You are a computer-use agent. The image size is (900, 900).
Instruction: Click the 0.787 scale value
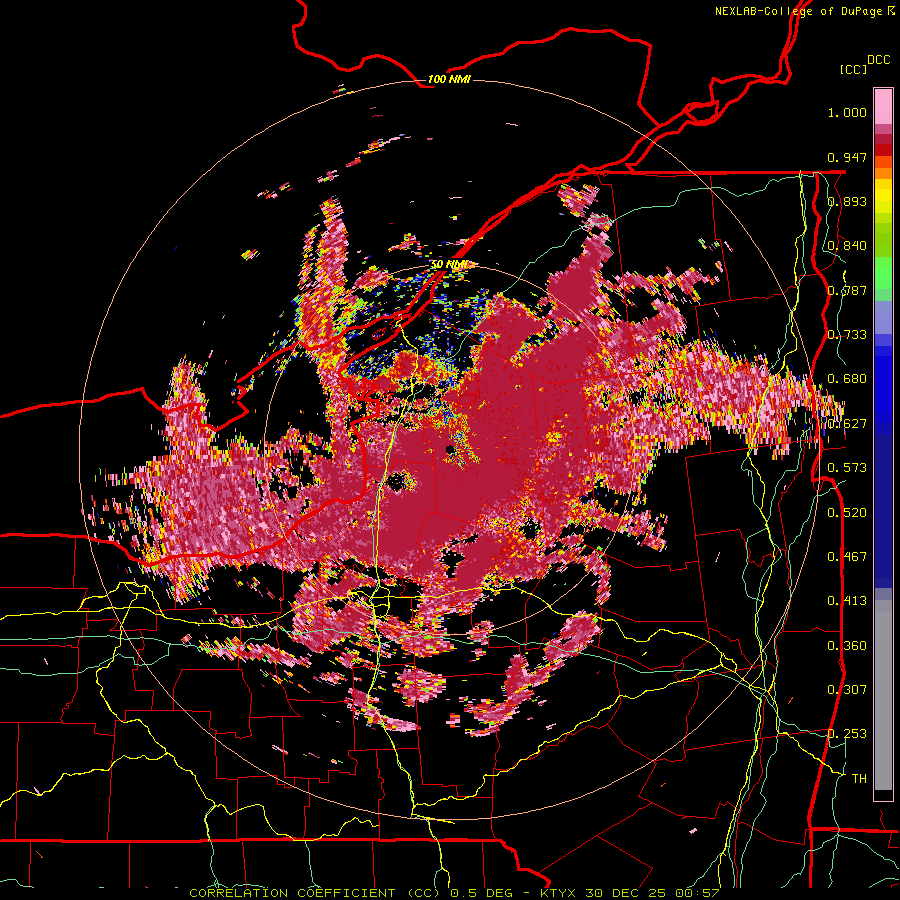[847, 290]
